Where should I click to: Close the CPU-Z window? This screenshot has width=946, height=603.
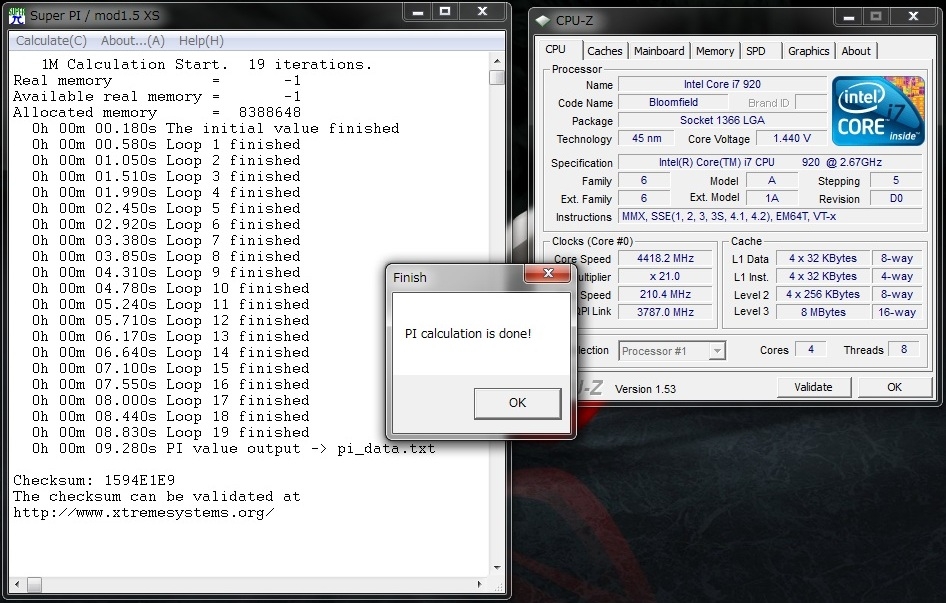pos(913,17)
